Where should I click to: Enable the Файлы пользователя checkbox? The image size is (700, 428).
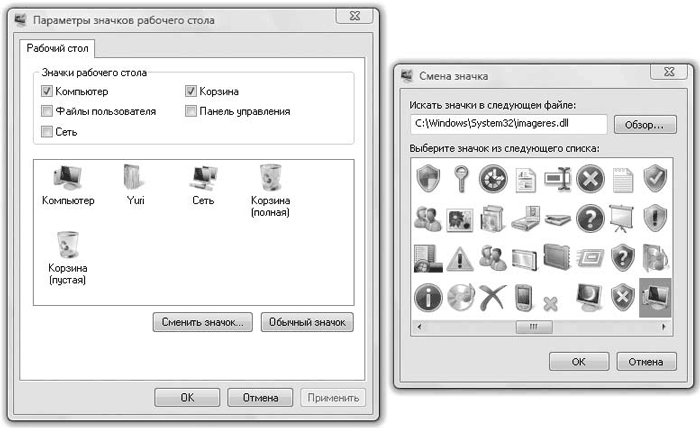coord(48,111)
